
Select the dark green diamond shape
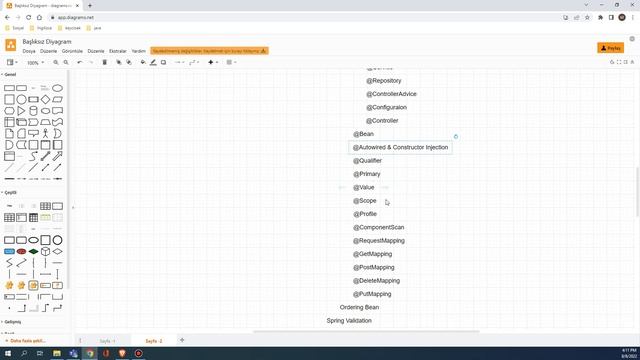click(x=33, y=251)
